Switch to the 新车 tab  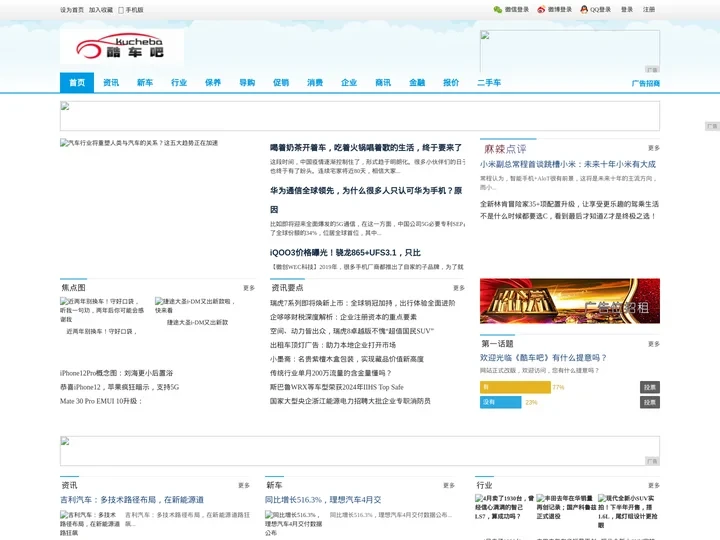(x=145, y=83)
